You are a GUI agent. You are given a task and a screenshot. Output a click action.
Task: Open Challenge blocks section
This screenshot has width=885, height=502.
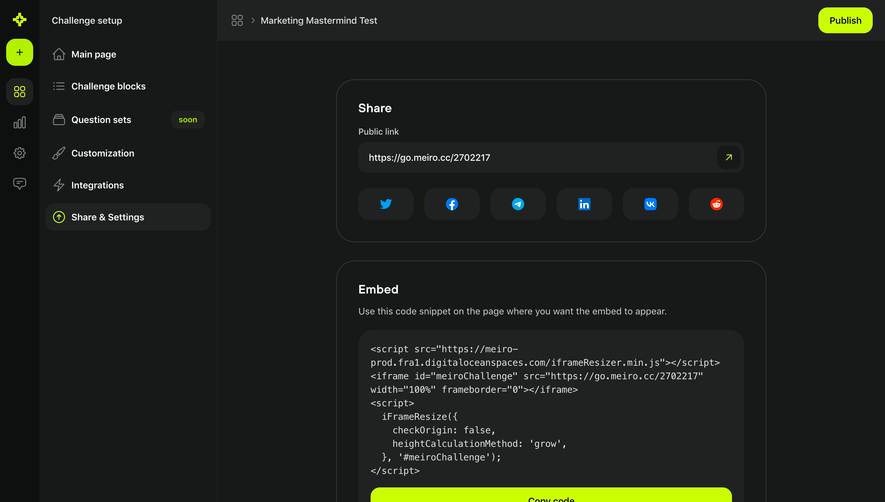tap(128, 86)
